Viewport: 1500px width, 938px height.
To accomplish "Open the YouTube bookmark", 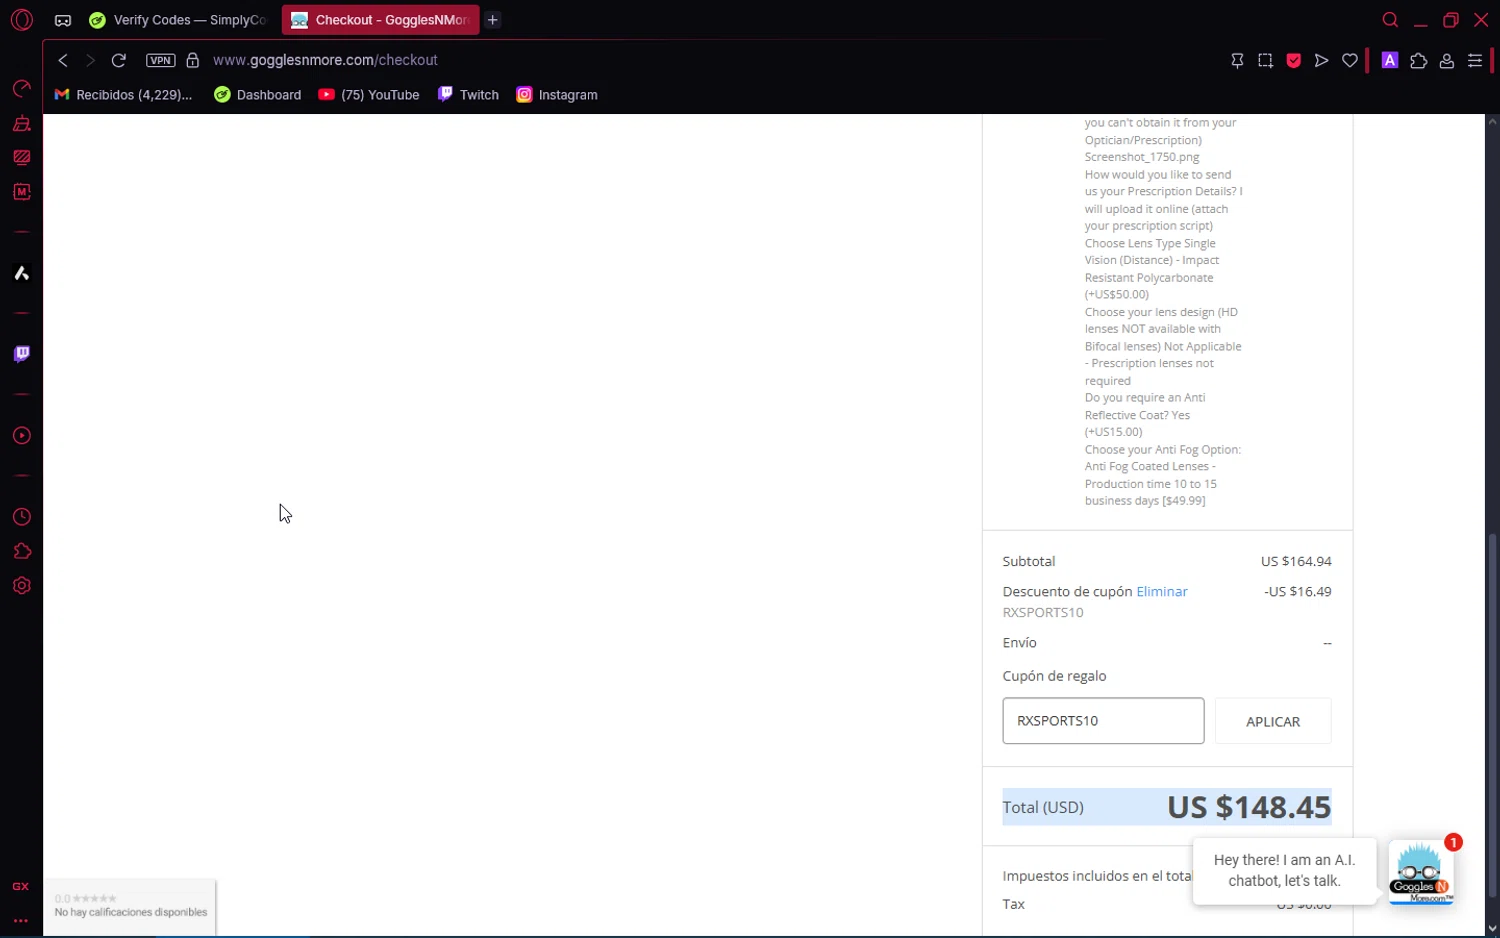I will 369,95.
